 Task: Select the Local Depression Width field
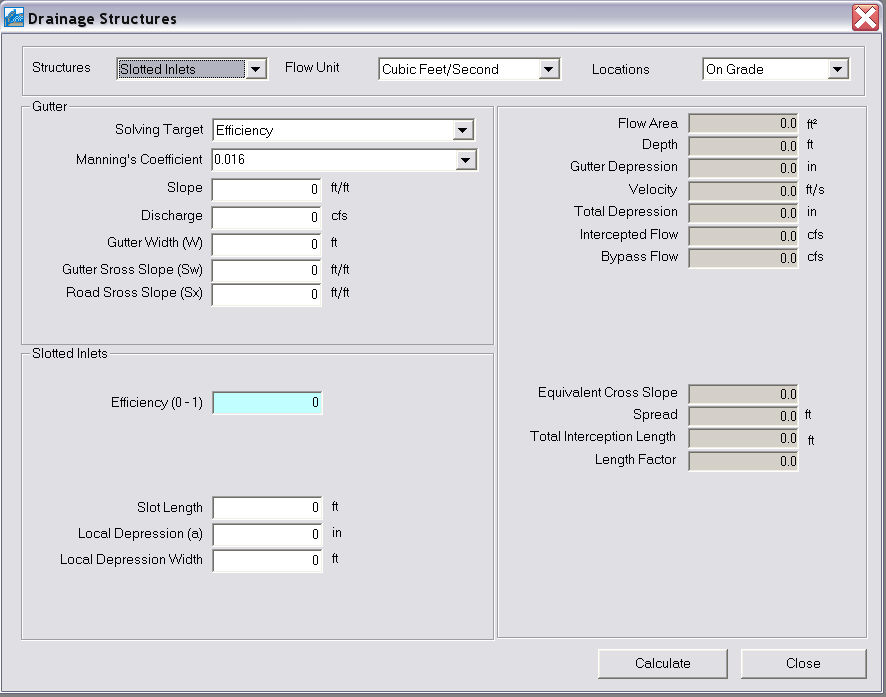click(x=267, y=560)
